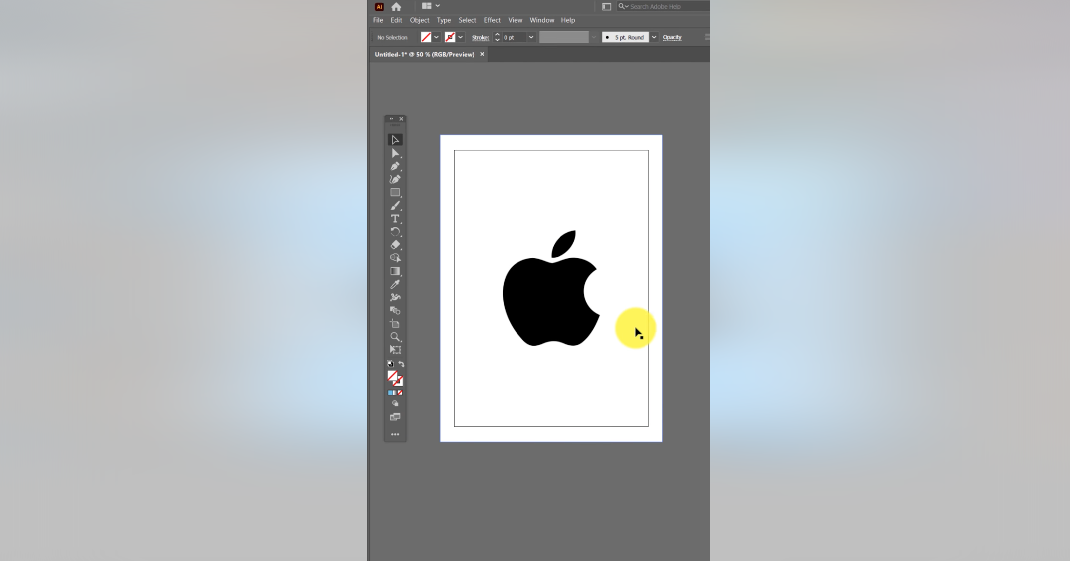The width and height of the screenshot is (1070, 561).
Task: Close the floating toolbox panel
Action: (x=401, y=119)
